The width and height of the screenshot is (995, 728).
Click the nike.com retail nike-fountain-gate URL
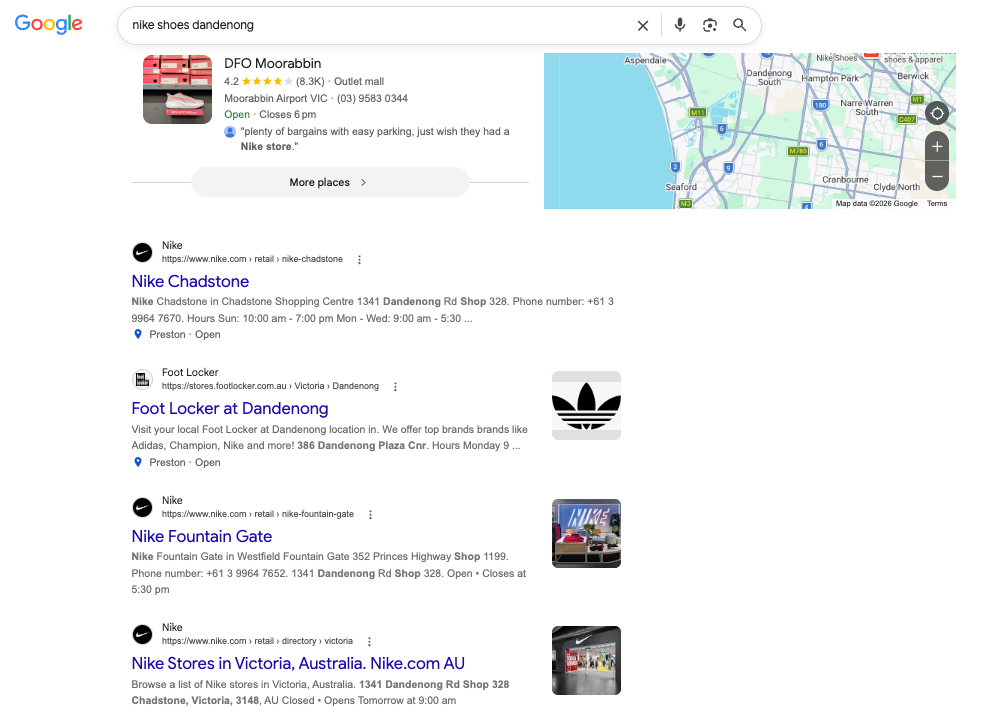coord(258,514)
